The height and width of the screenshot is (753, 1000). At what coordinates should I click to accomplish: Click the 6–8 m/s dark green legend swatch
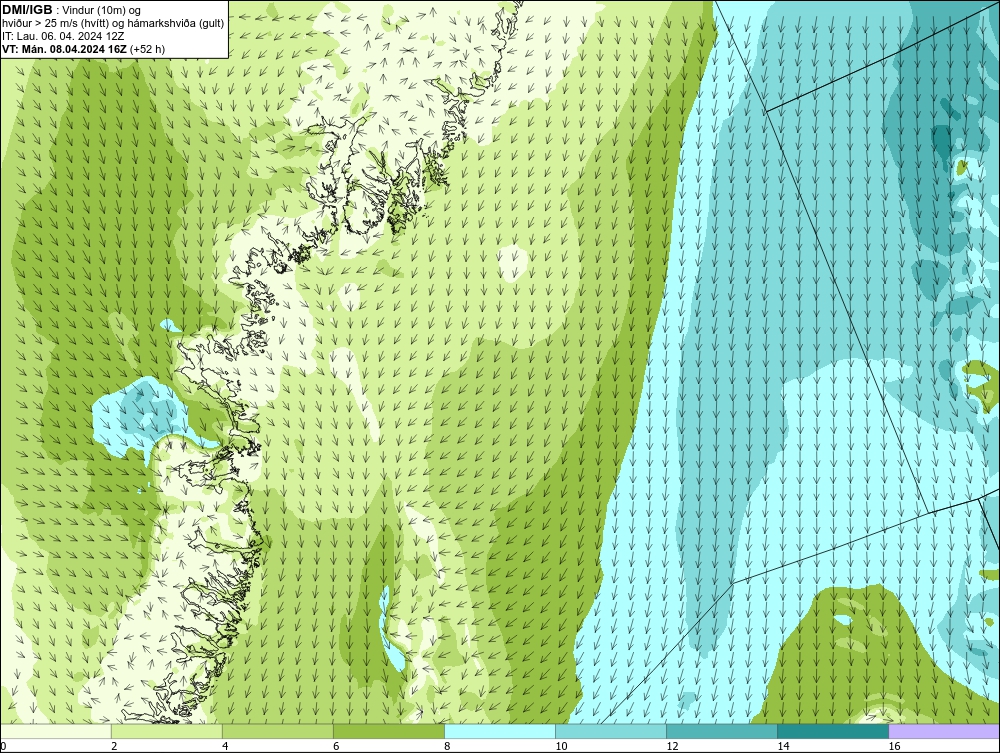(389, 731)
